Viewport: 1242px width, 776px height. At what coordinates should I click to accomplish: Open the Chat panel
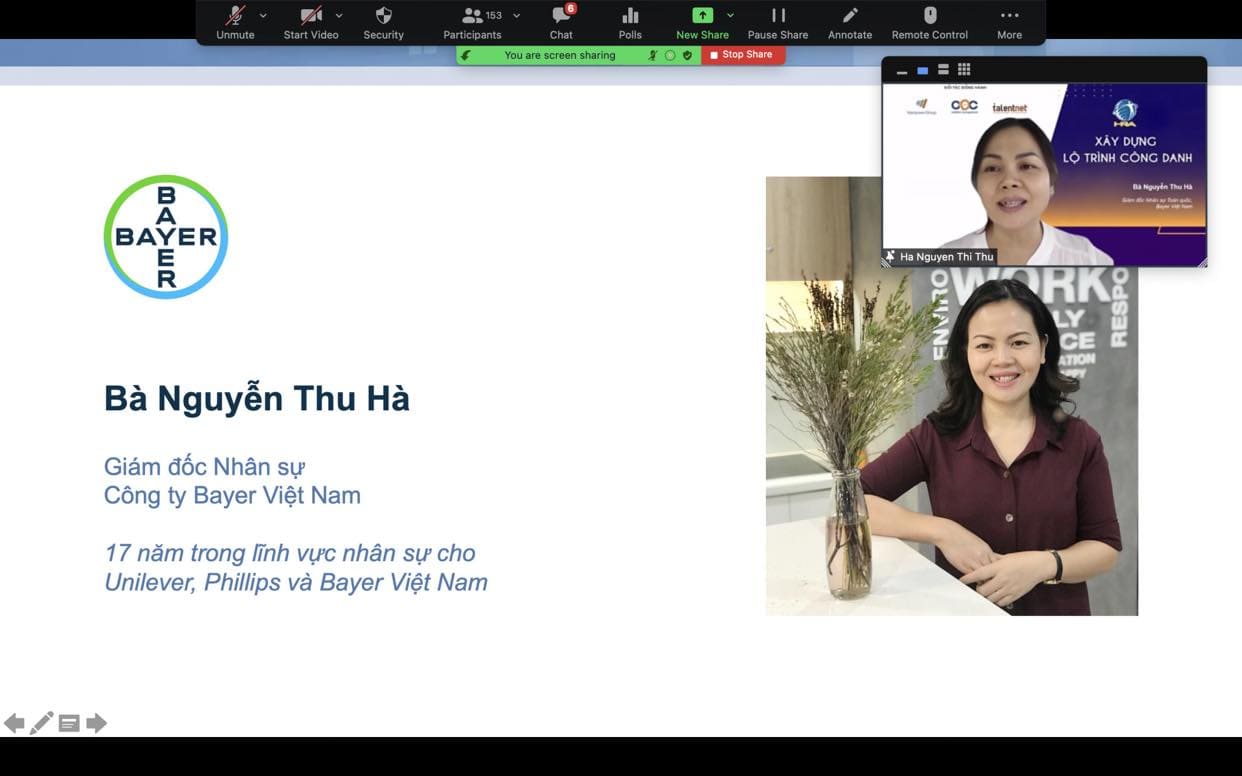561,23
